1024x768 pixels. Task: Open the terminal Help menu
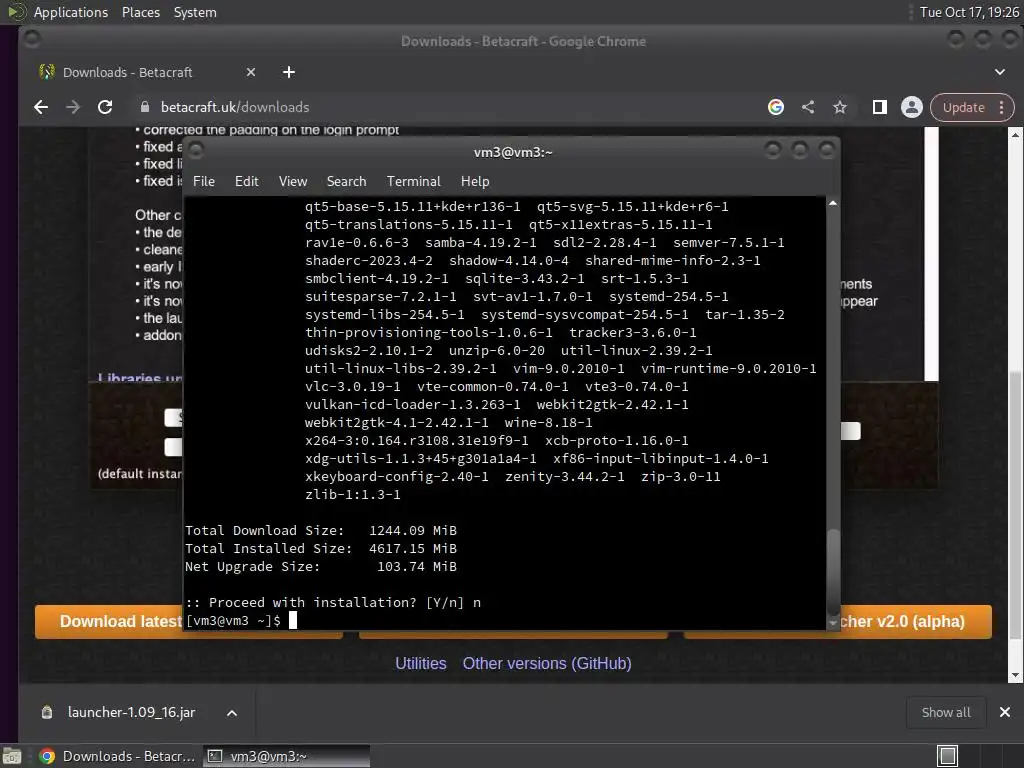(475, 182)
